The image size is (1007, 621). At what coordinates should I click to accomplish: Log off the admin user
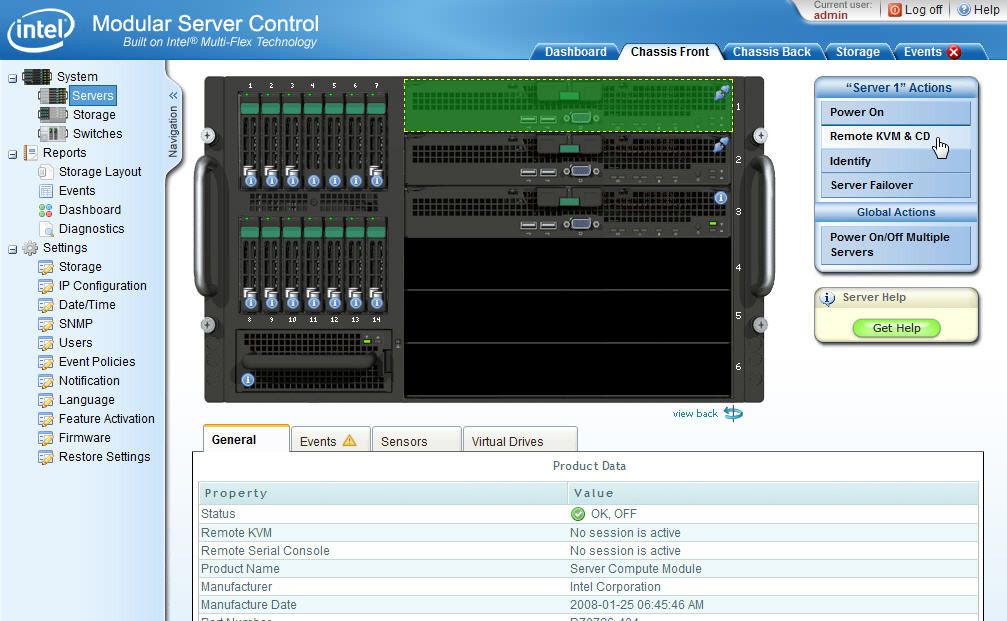pyautogui.click(x=916, y=10)
